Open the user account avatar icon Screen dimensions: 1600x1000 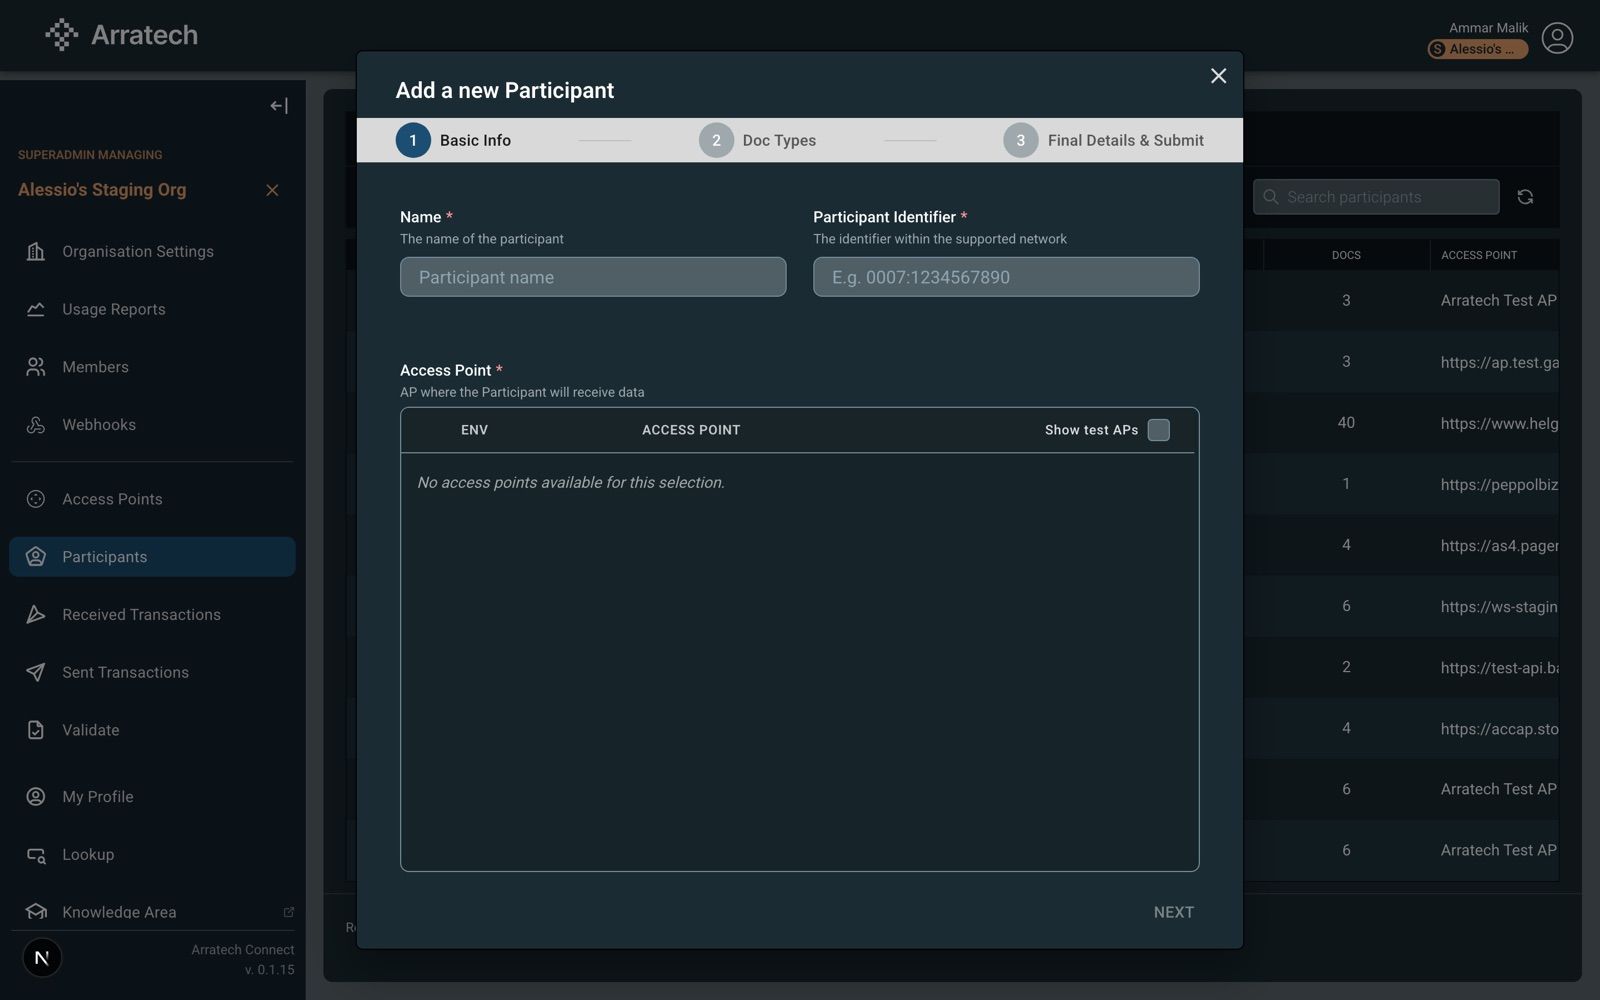1557,38
